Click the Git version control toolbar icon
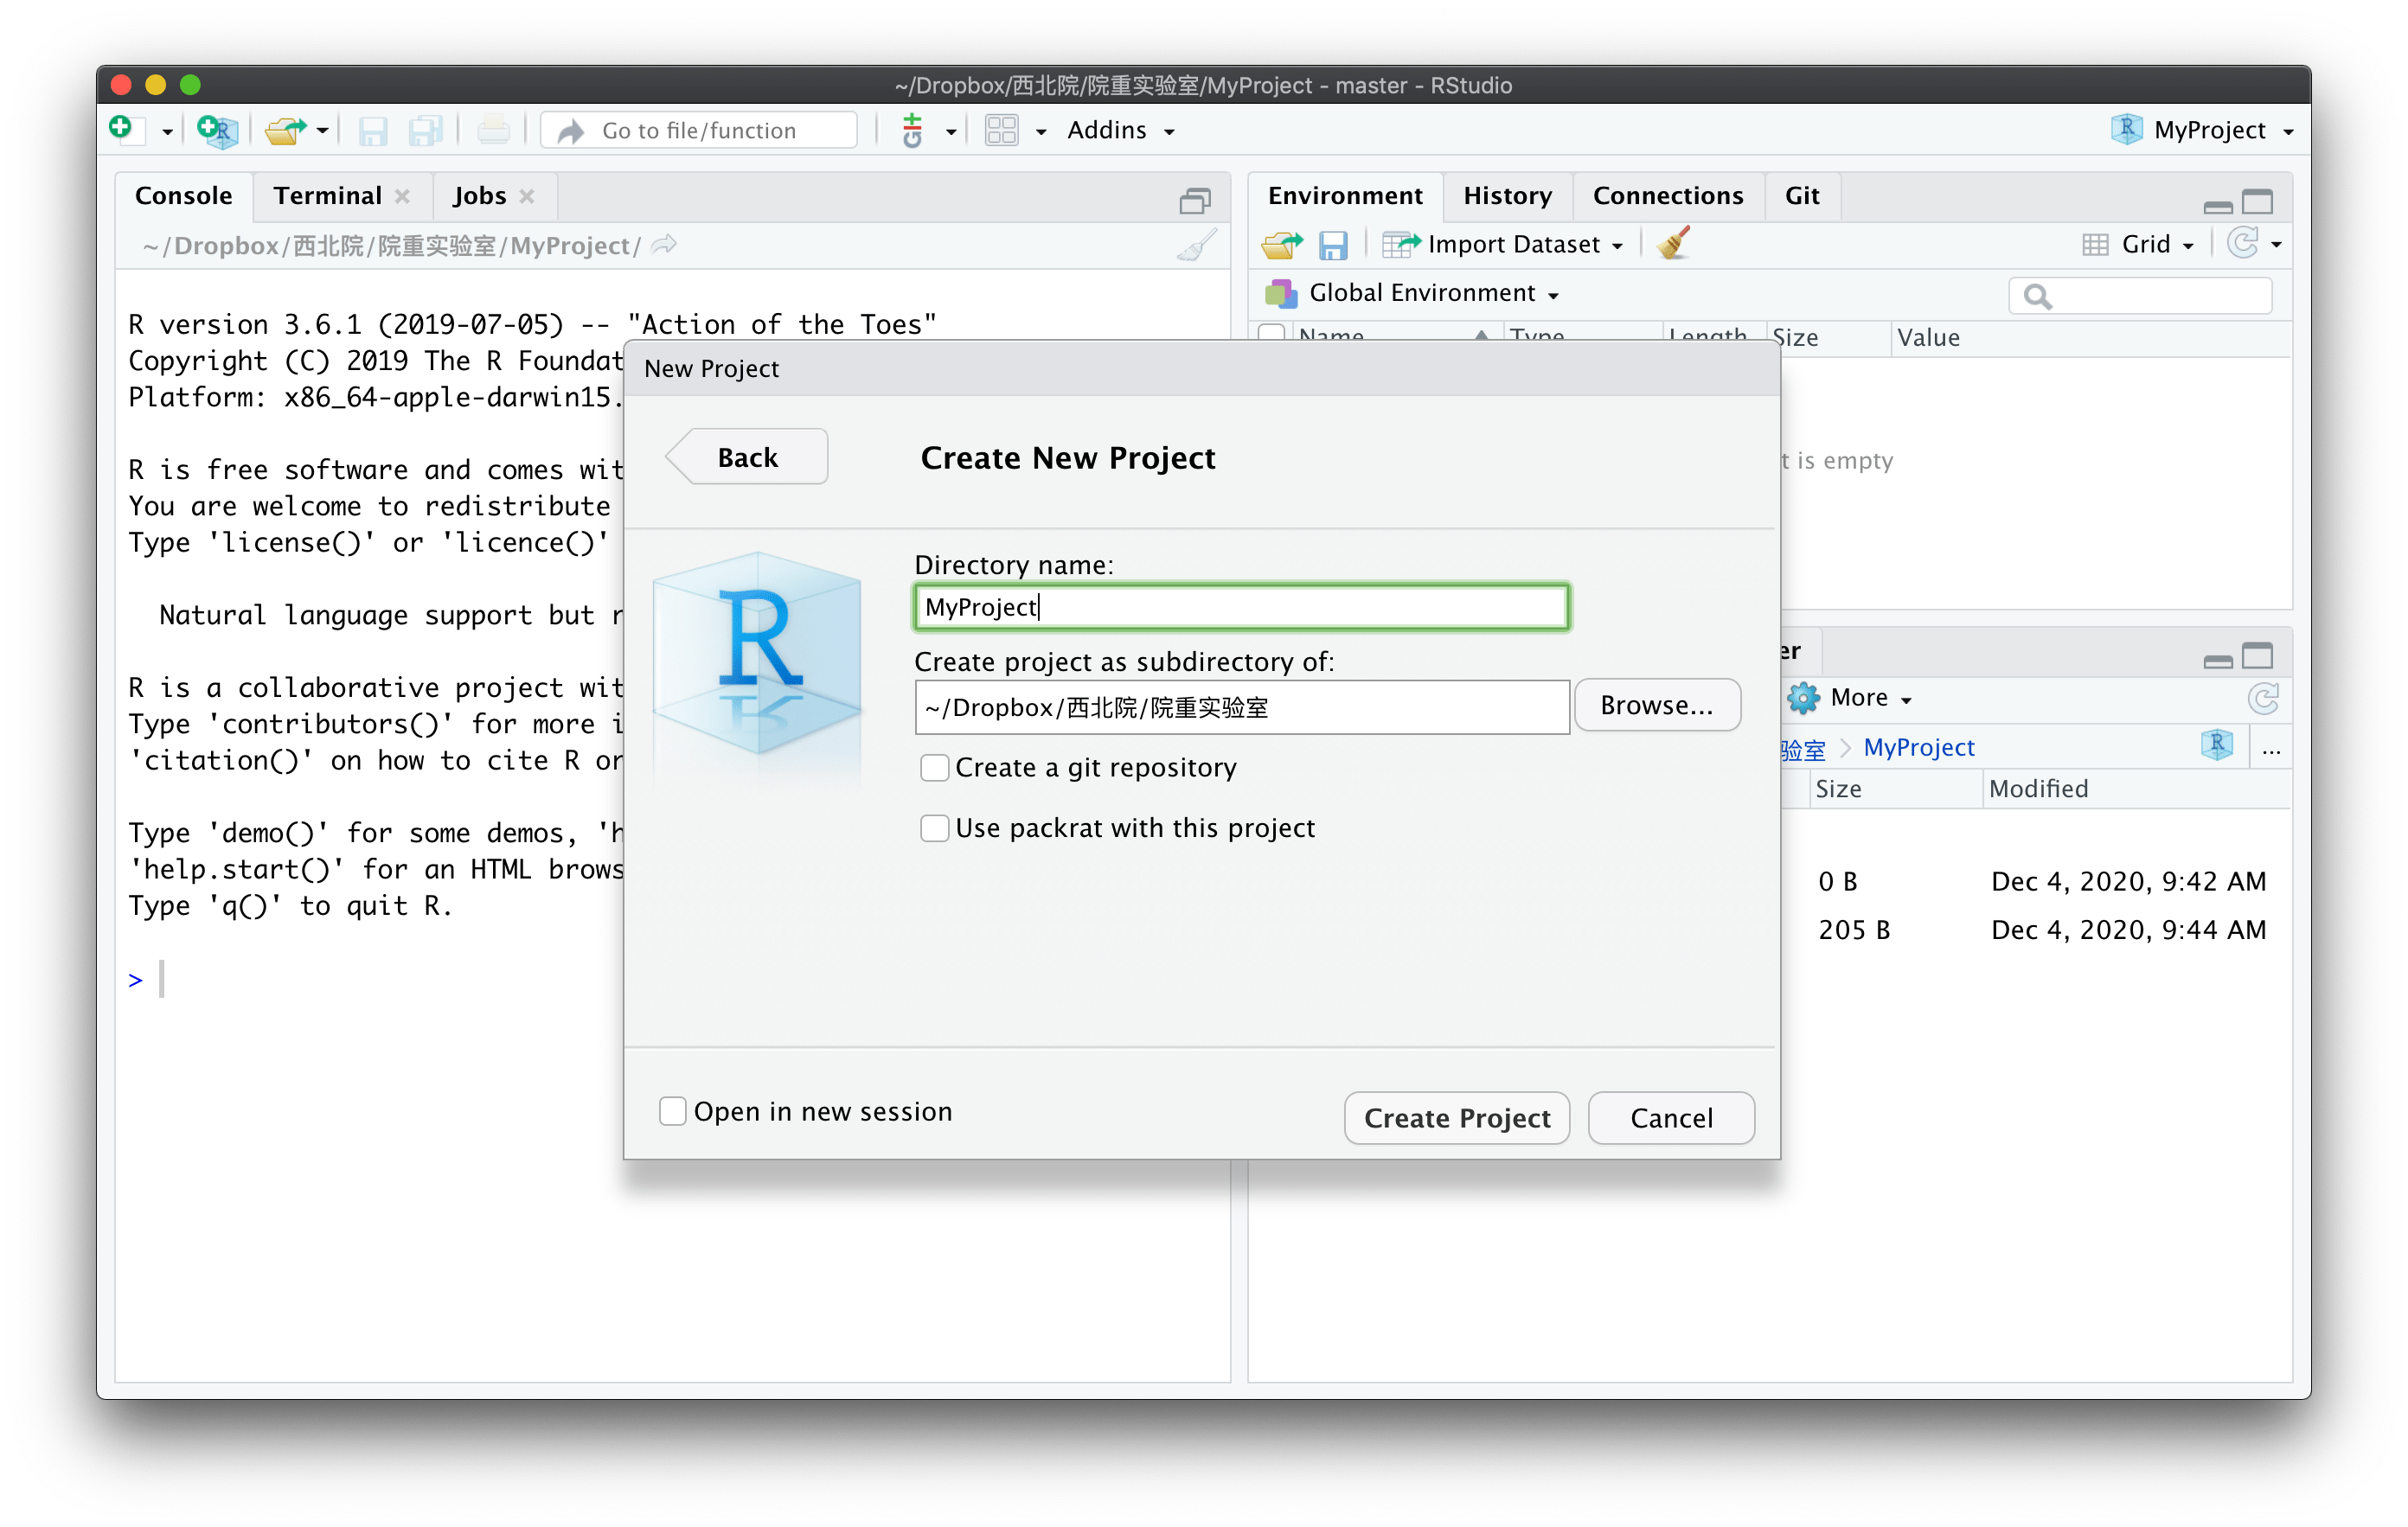 (912, 131)
